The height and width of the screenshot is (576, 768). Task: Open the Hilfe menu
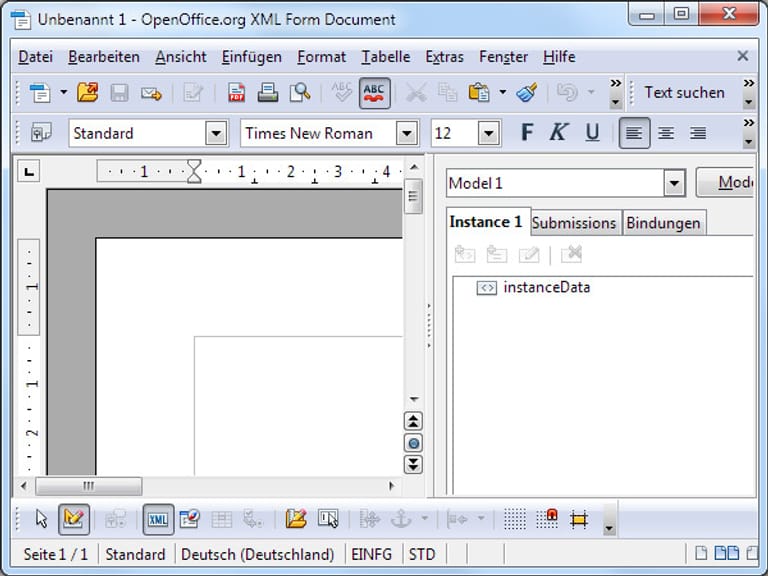click(x=559, y=57)
